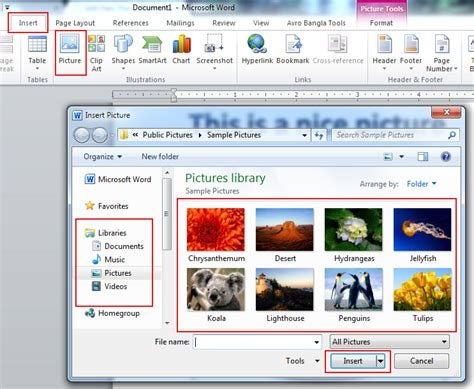Viewport: 474px width, 389px height.
Task: Select the Picture Tools Format tab
Action: pyautogui.click(x=381, y=23)
